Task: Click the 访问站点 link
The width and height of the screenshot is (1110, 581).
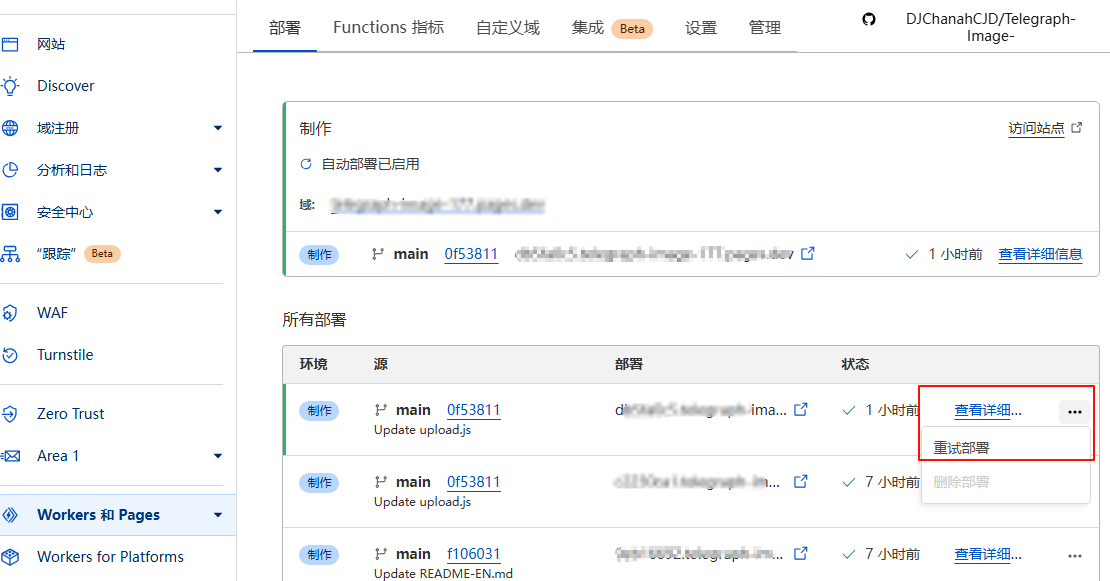Action: pos(1036,128)
